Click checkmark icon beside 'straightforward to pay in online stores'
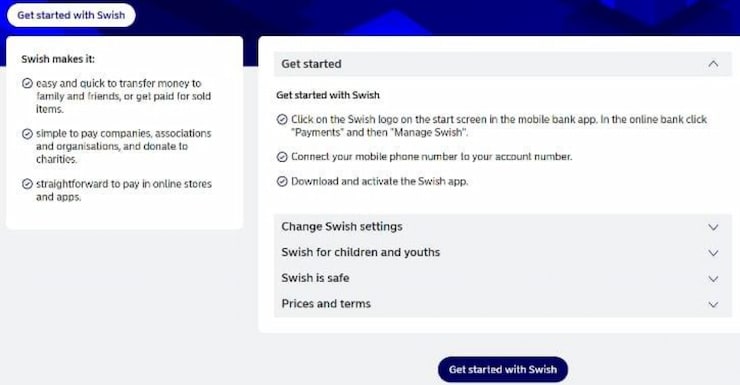The width and height of the screenshot is (740, 385). 27,184
